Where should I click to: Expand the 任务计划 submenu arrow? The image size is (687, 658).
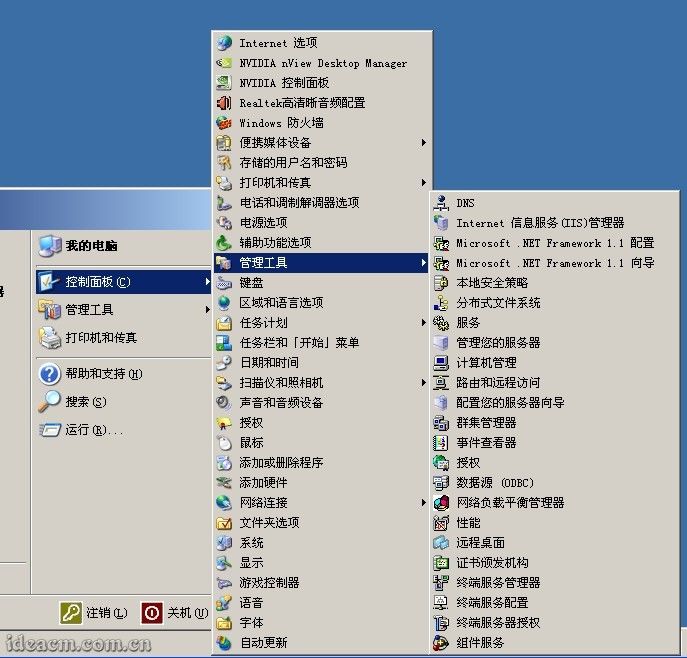424,323
